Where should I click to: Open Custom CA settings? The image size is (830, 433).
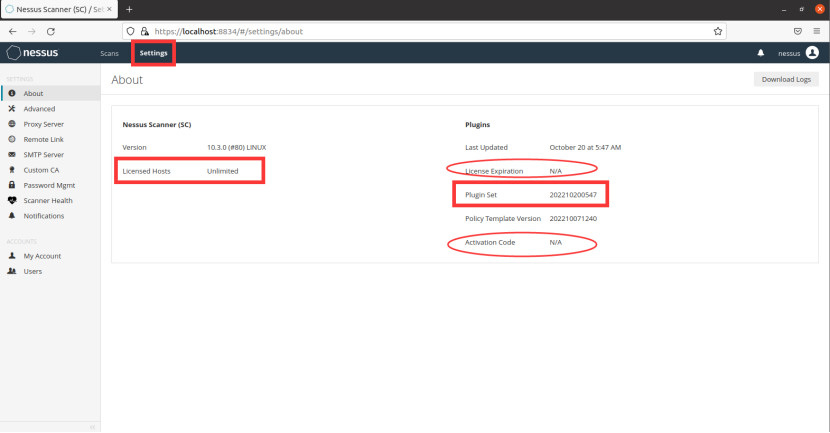pos(50,170)
